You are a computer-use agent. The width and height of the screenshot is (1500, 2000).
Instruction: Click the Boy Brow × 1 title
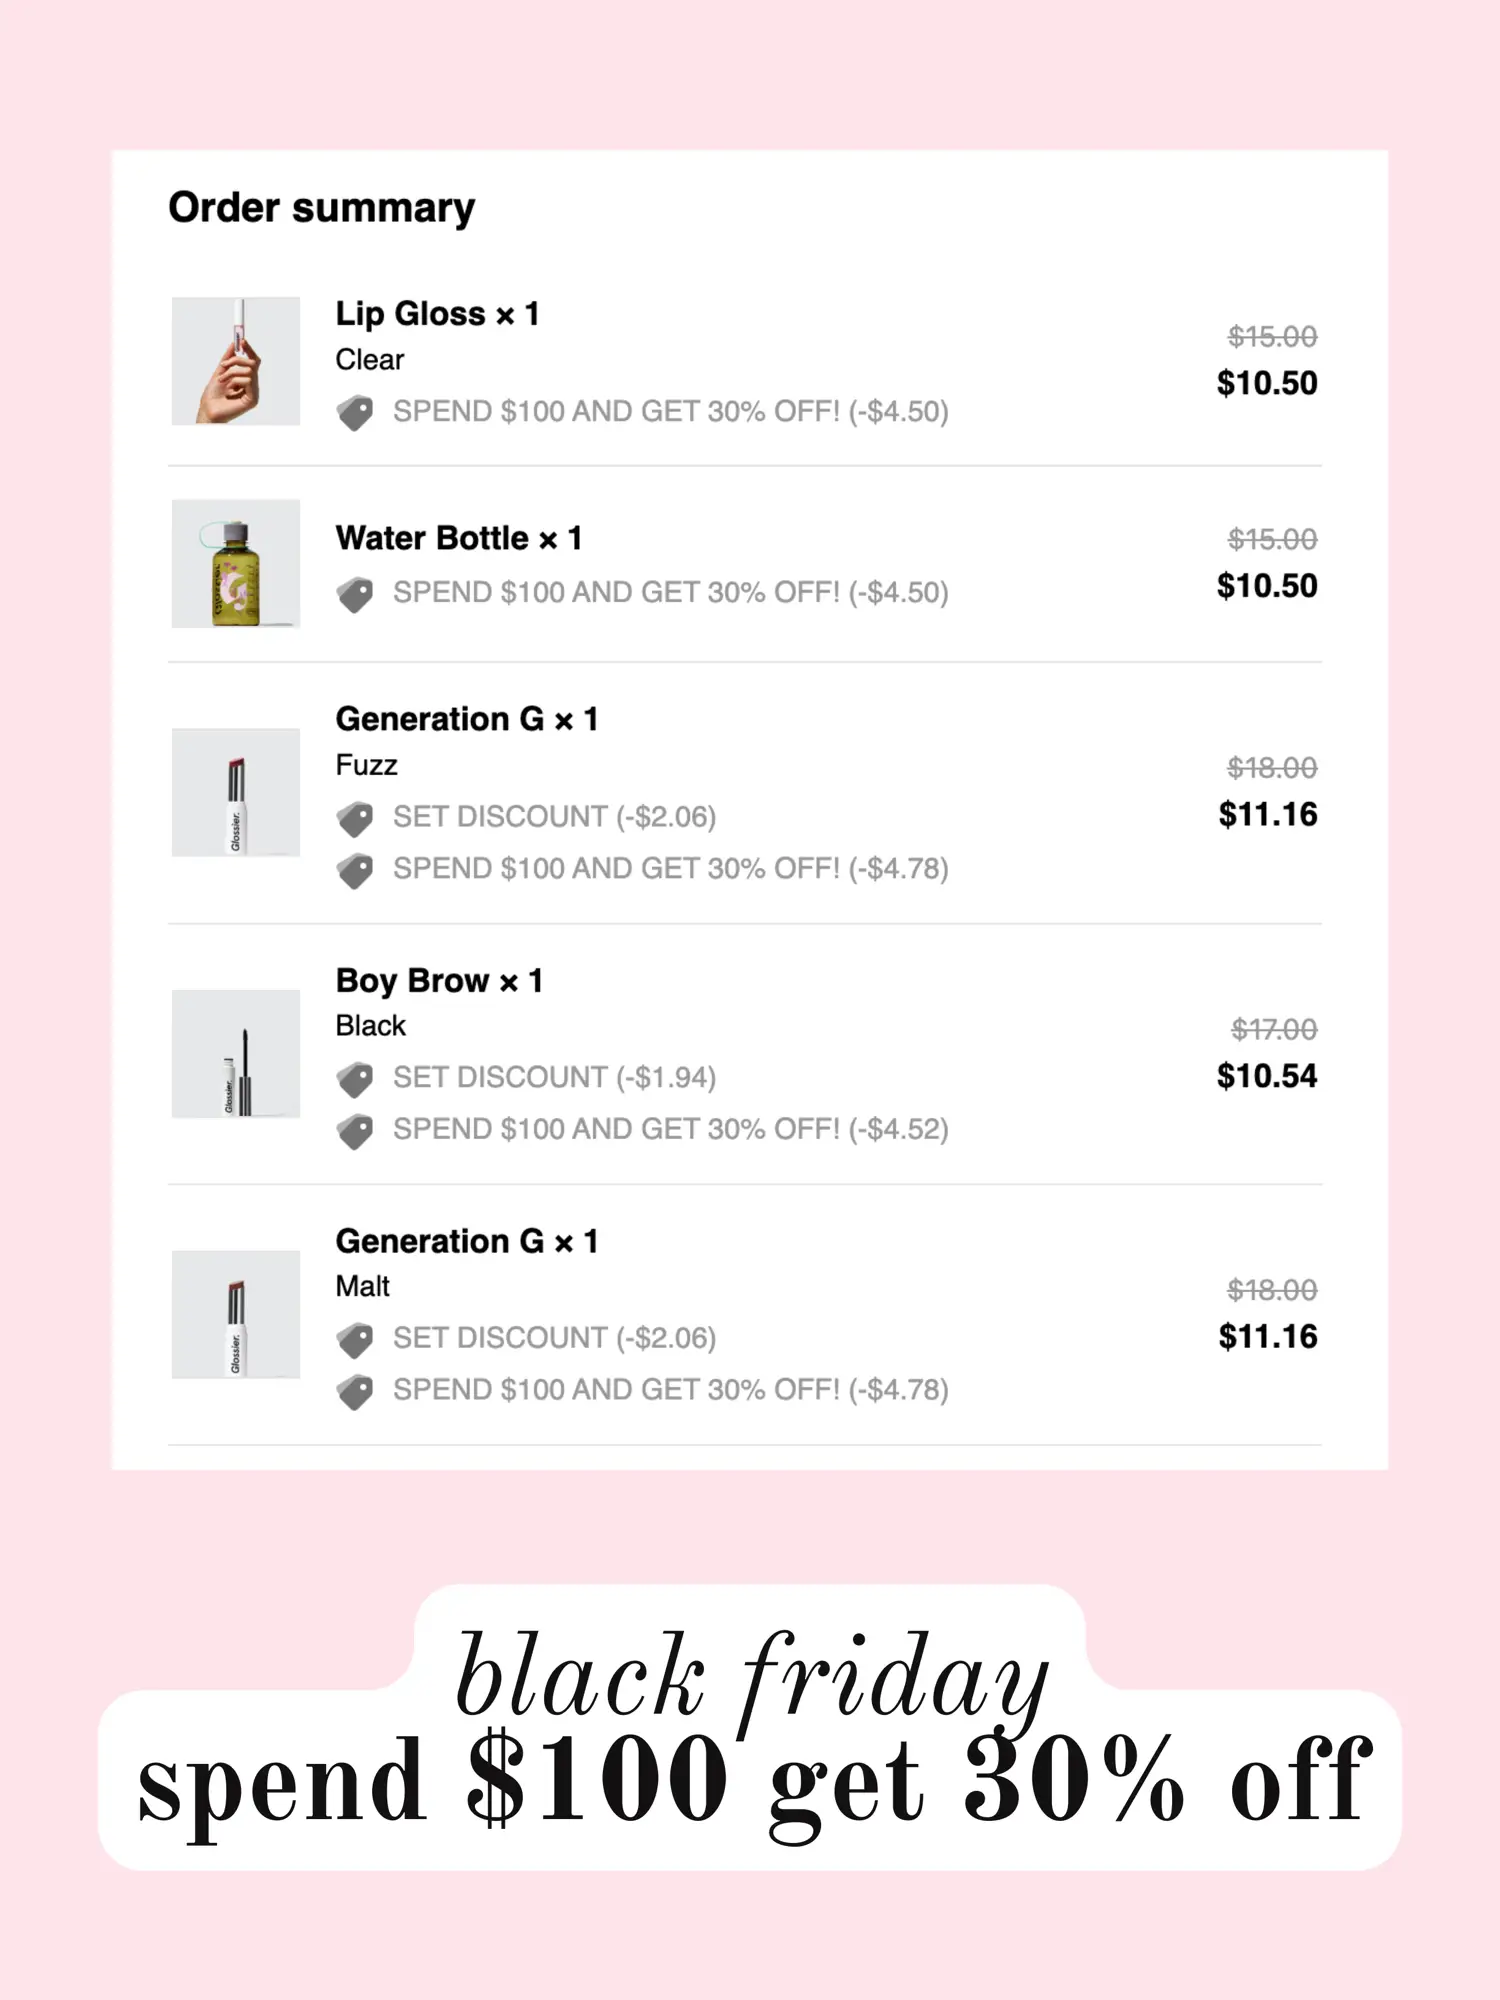coord(439,981)
